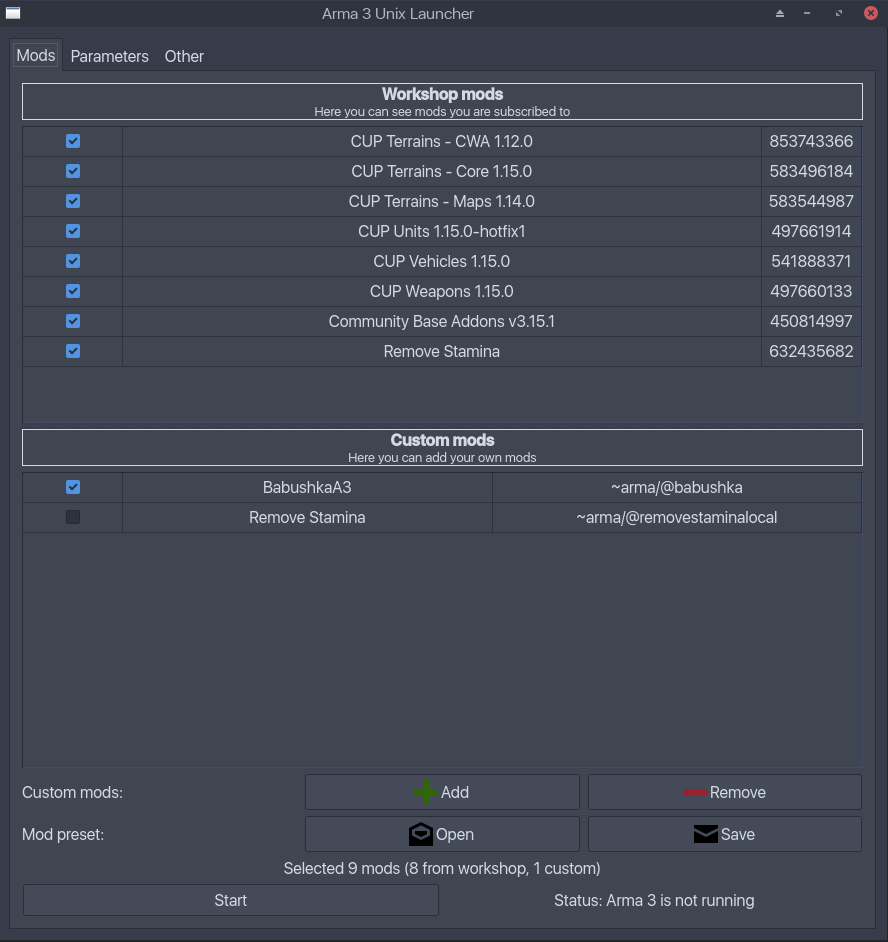
Task: Click the green plus icon on Add
Action: tap(425, 792)
